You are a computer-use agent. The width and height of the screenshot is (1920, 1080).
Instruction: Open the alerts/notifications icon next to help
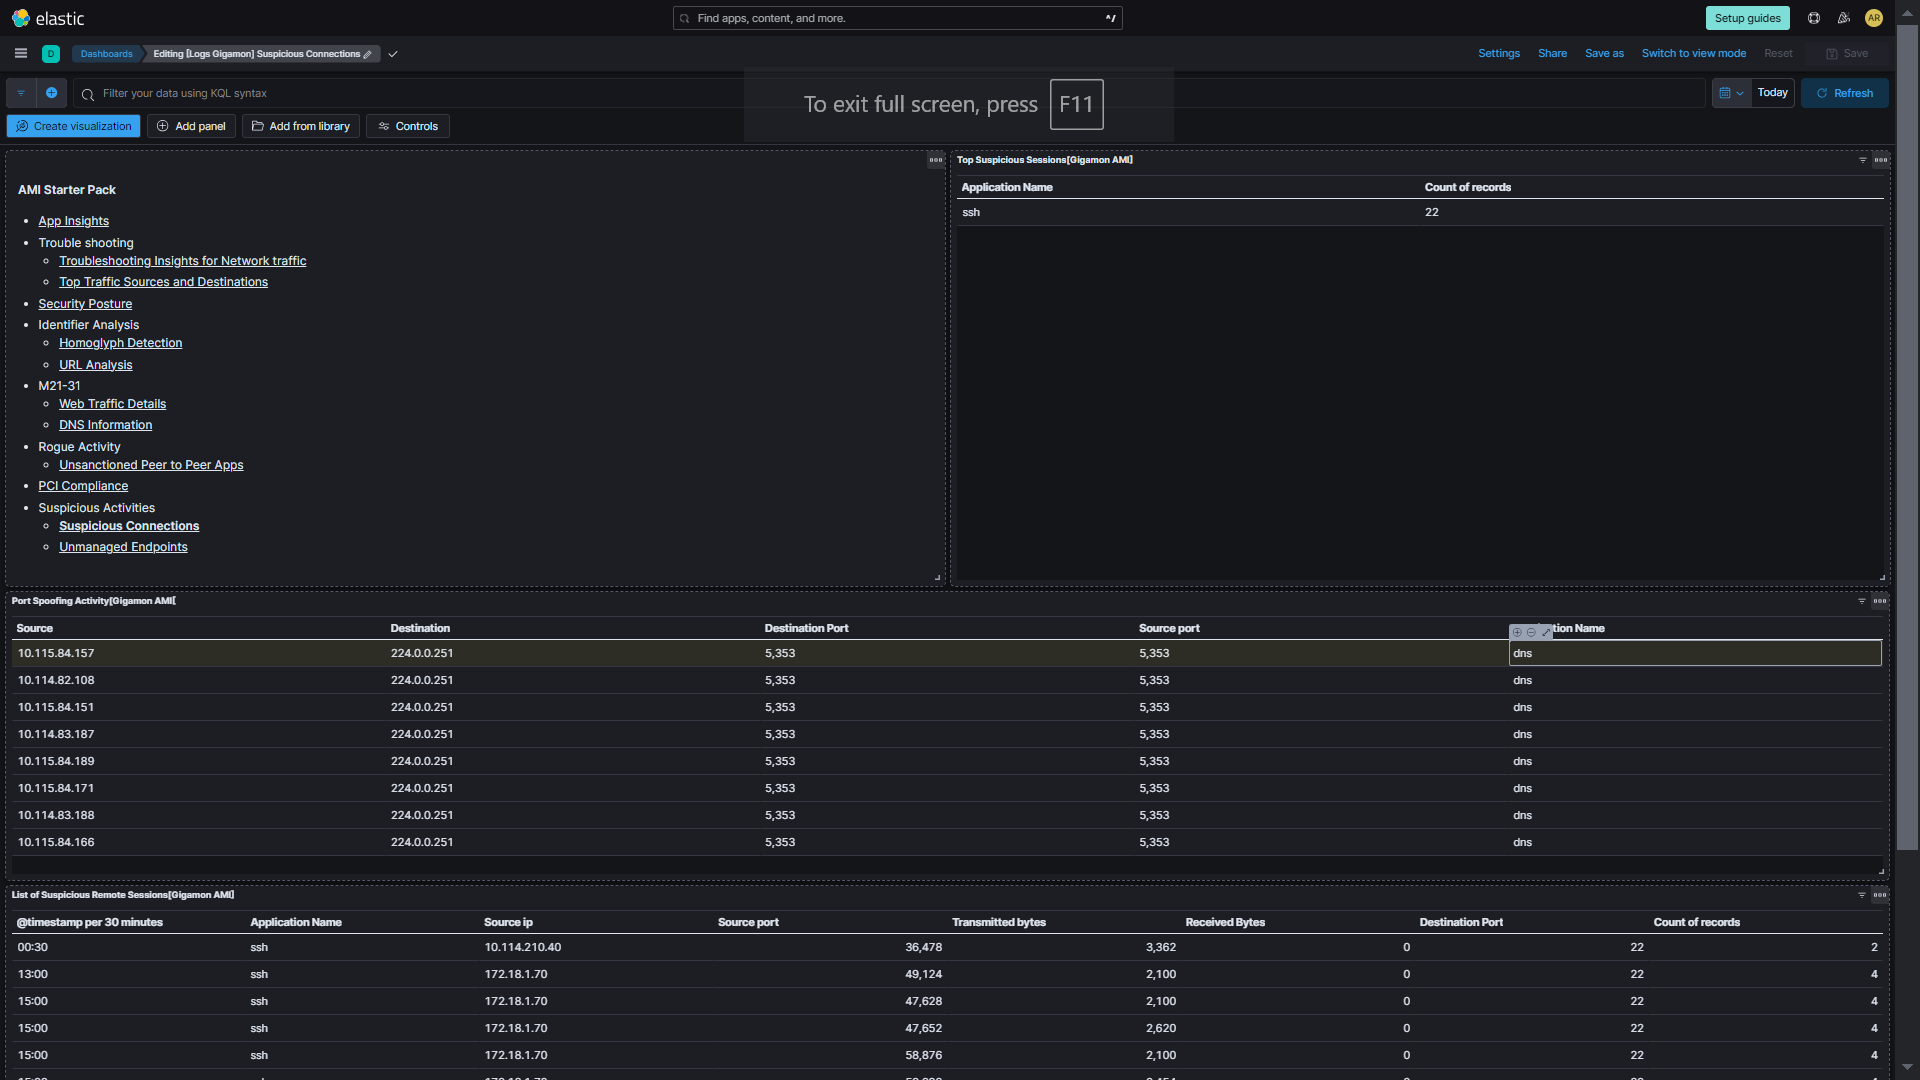click(x=1844, y=18)
